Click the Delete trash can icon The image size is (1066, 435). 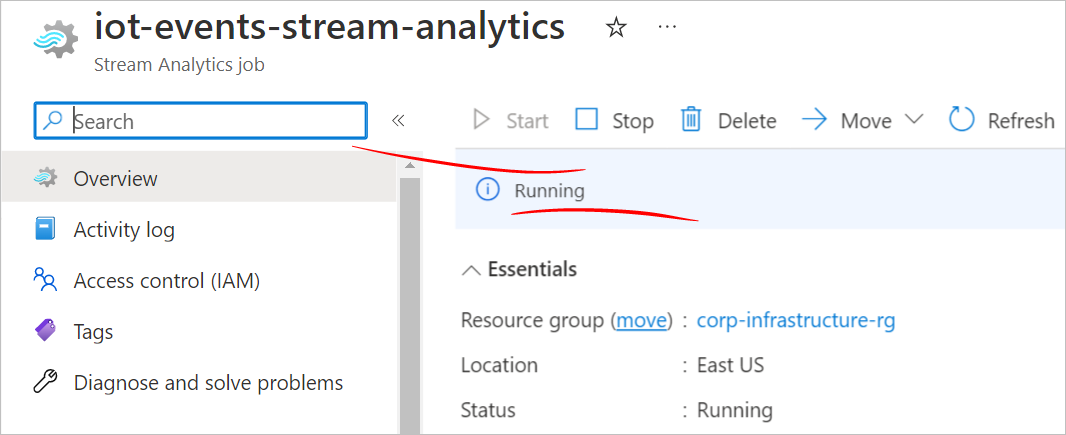click(691, 120)
